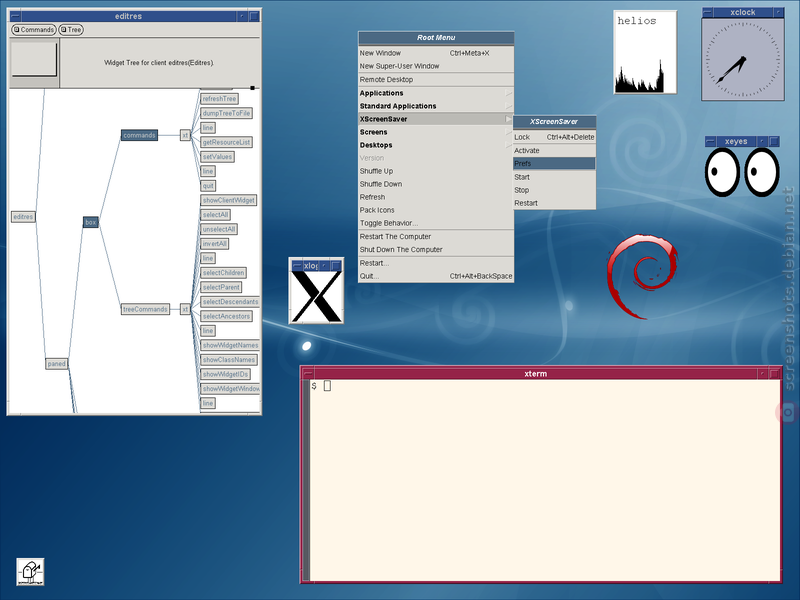Choose Start in XScreenSaver submenu
The image size is (800, 600).
point(554,178)
